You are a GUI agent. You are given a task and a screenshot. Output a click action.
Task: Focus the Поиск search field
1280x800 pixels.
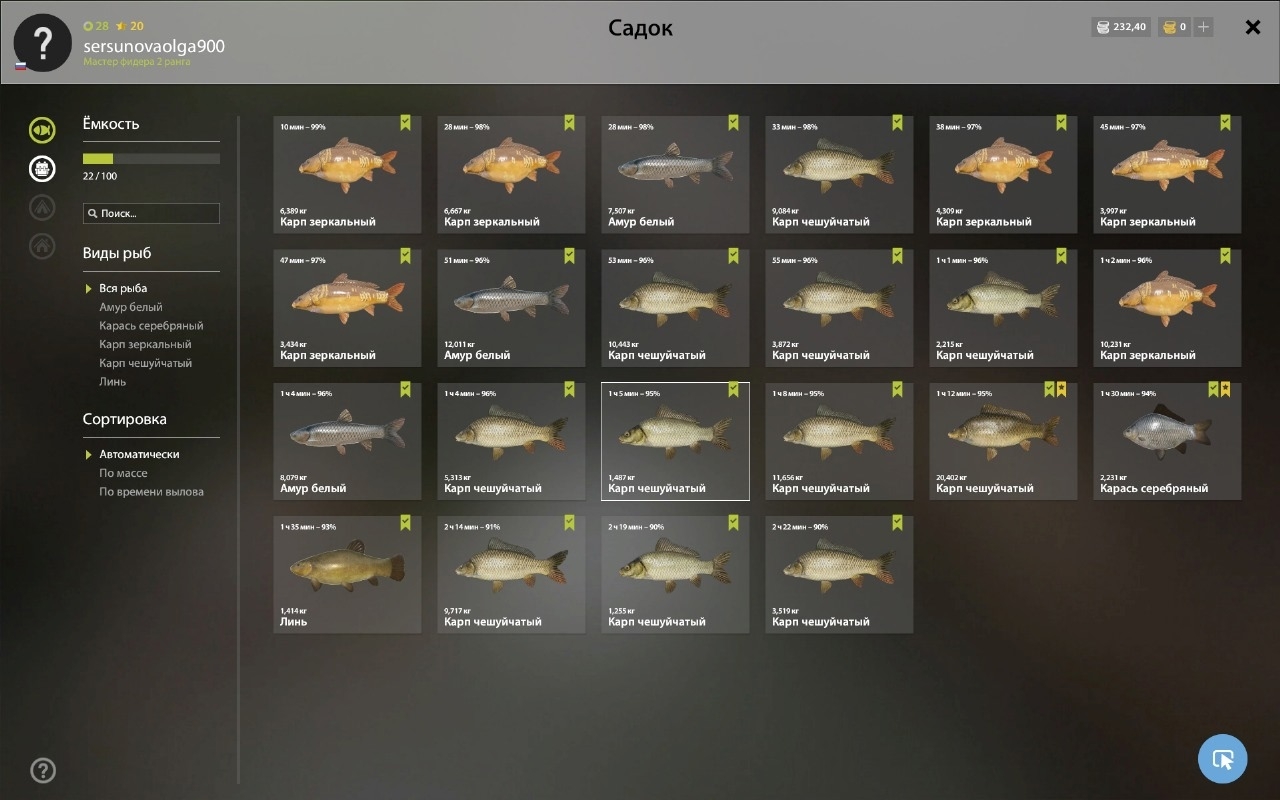point(151,213)
